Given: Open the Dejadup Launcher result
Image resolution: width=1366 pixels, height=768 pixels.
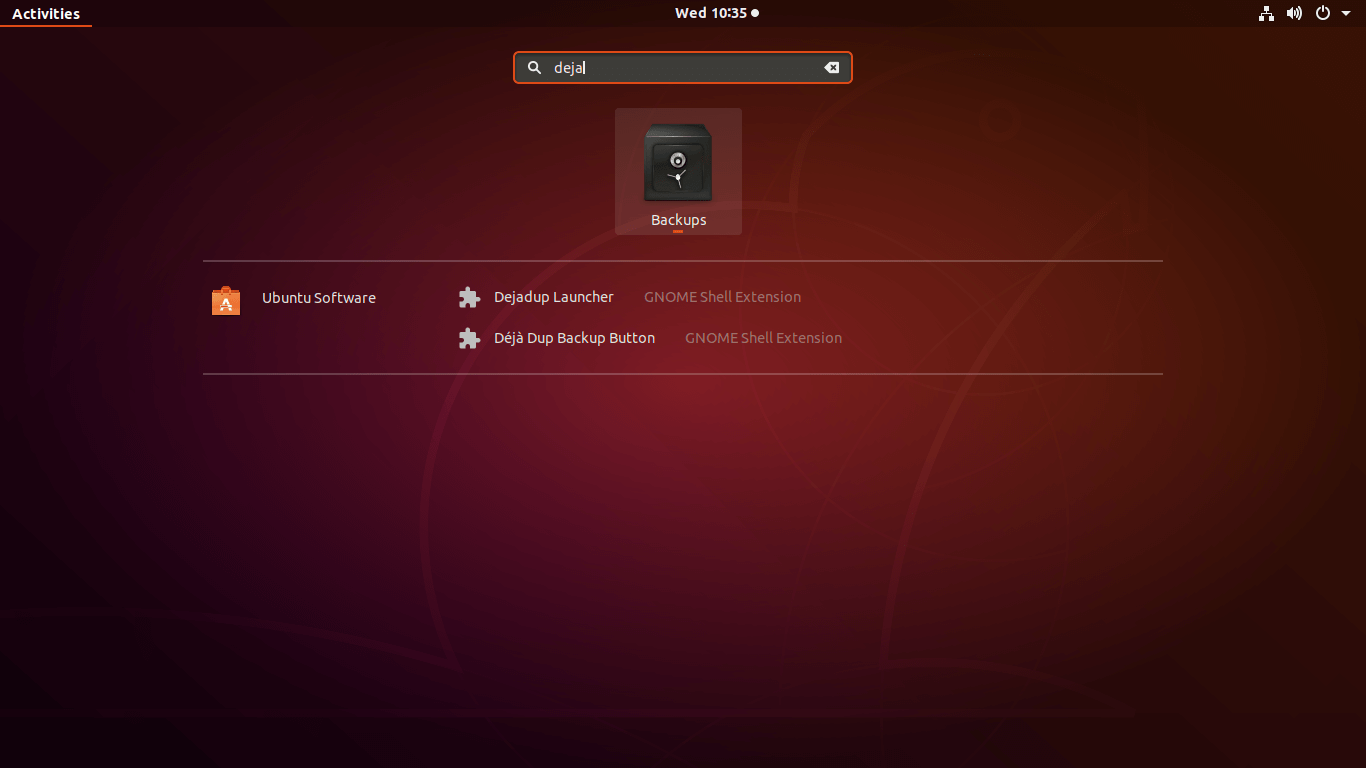Looking at the screenshot, I should [x=553, y=297].
